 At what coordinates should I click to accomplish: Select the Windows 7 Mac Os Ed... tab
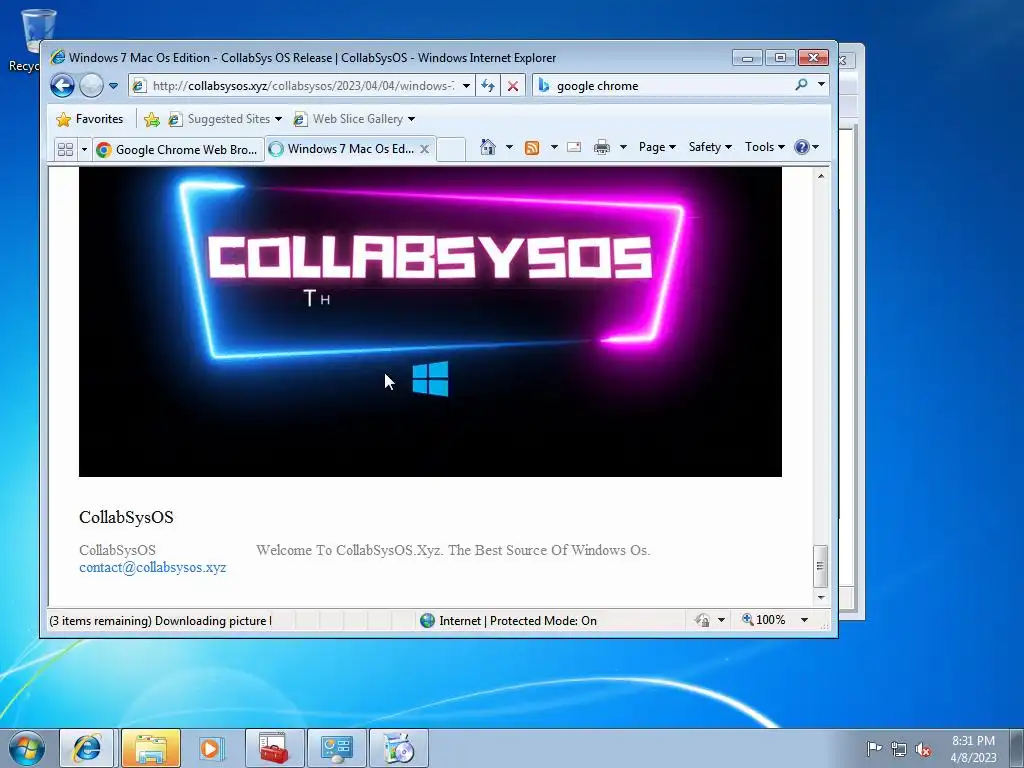coord(350,149)
